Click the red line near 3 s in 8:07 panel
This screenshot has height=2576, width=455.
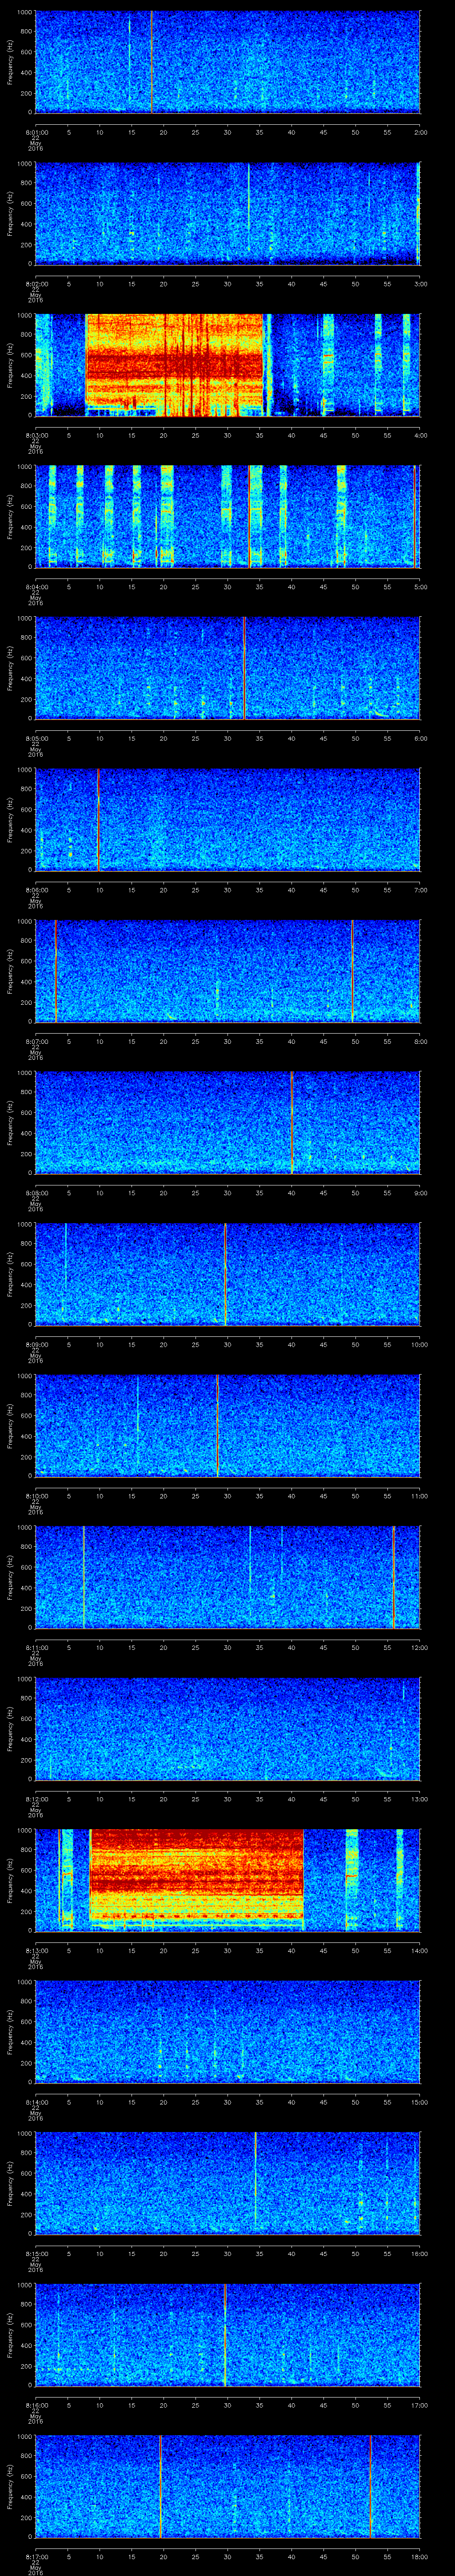click(56, 971)
